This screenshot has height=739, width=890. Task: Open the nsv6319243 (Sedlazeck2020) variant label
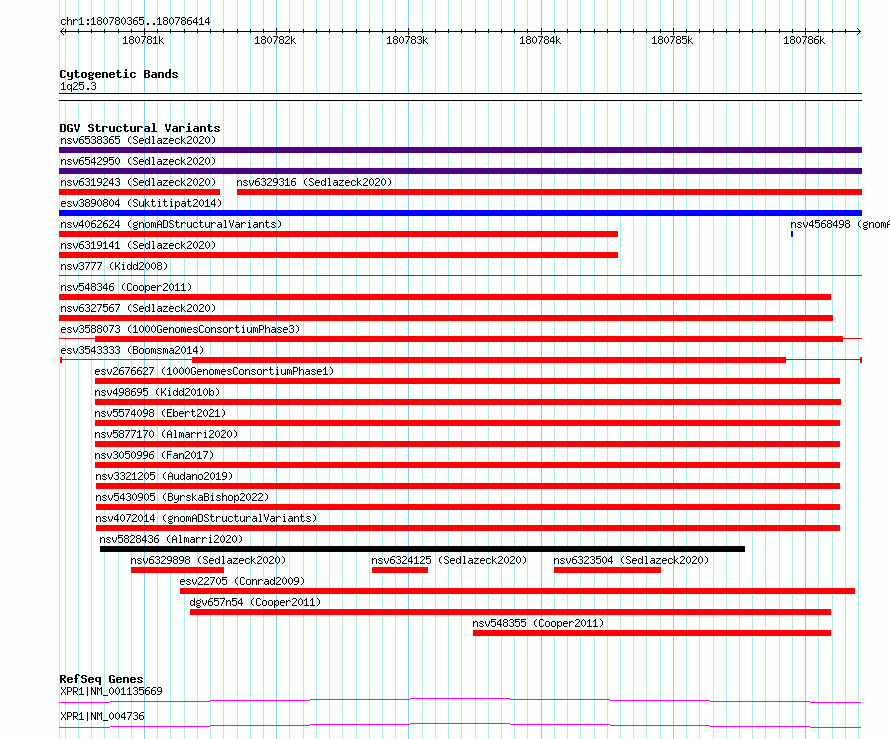click(138, 182)
